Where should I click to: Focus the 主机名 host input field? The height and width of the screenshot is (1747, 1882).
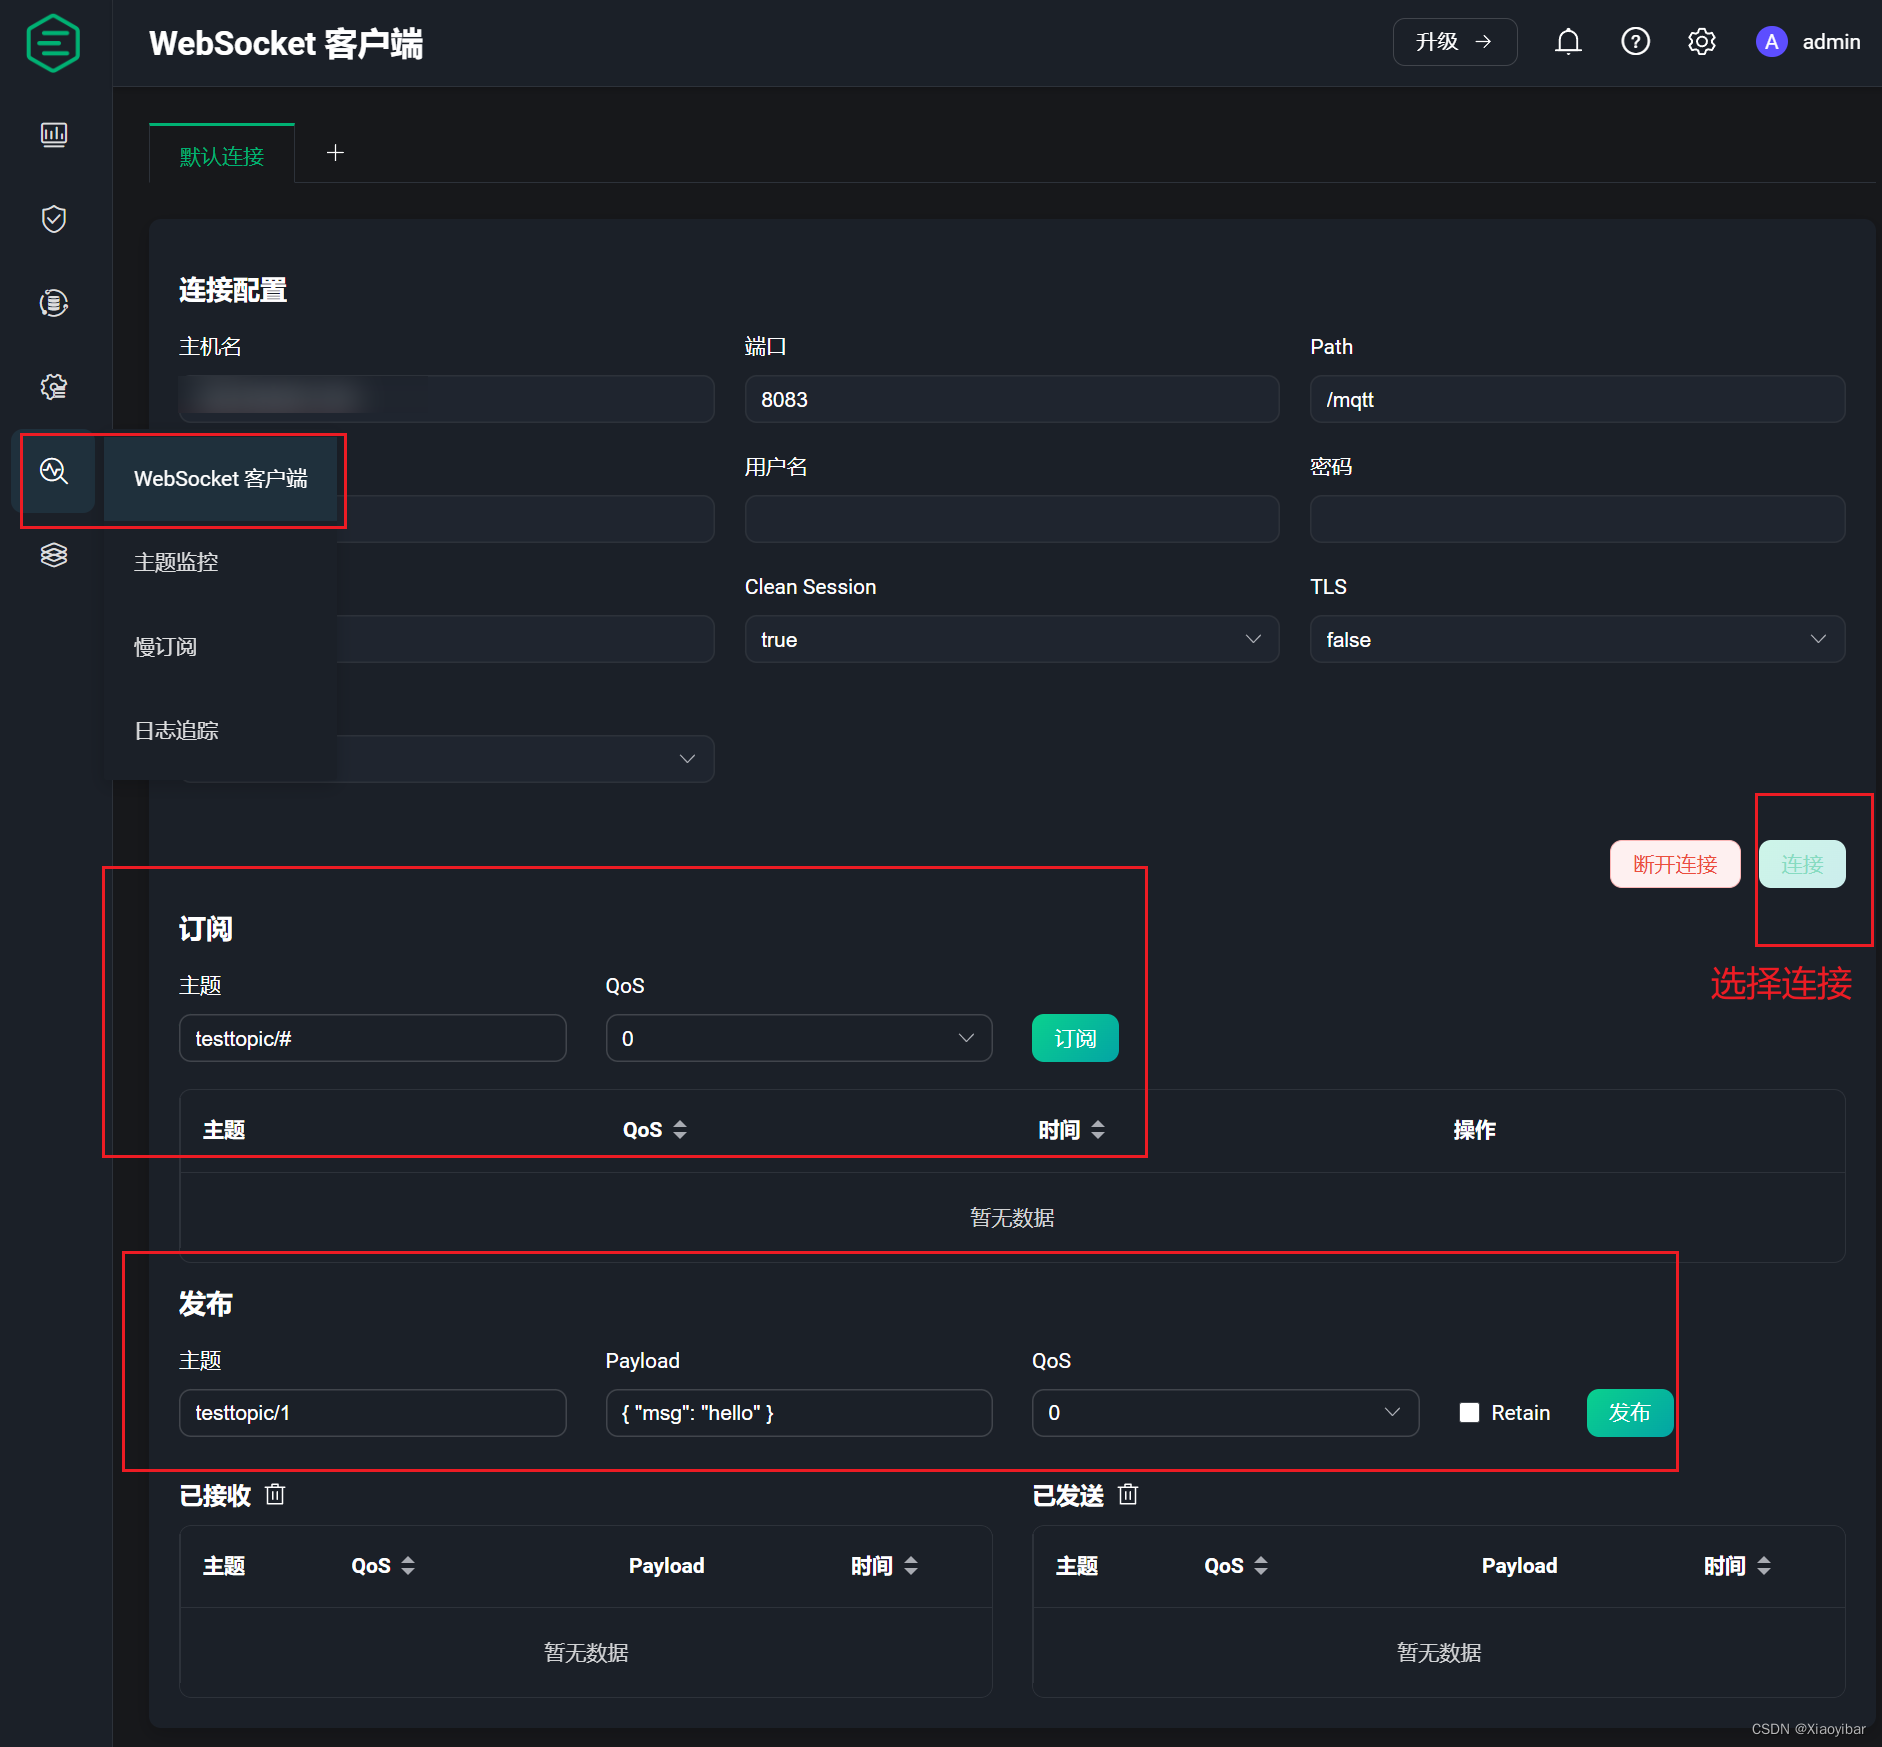(446, 399)
